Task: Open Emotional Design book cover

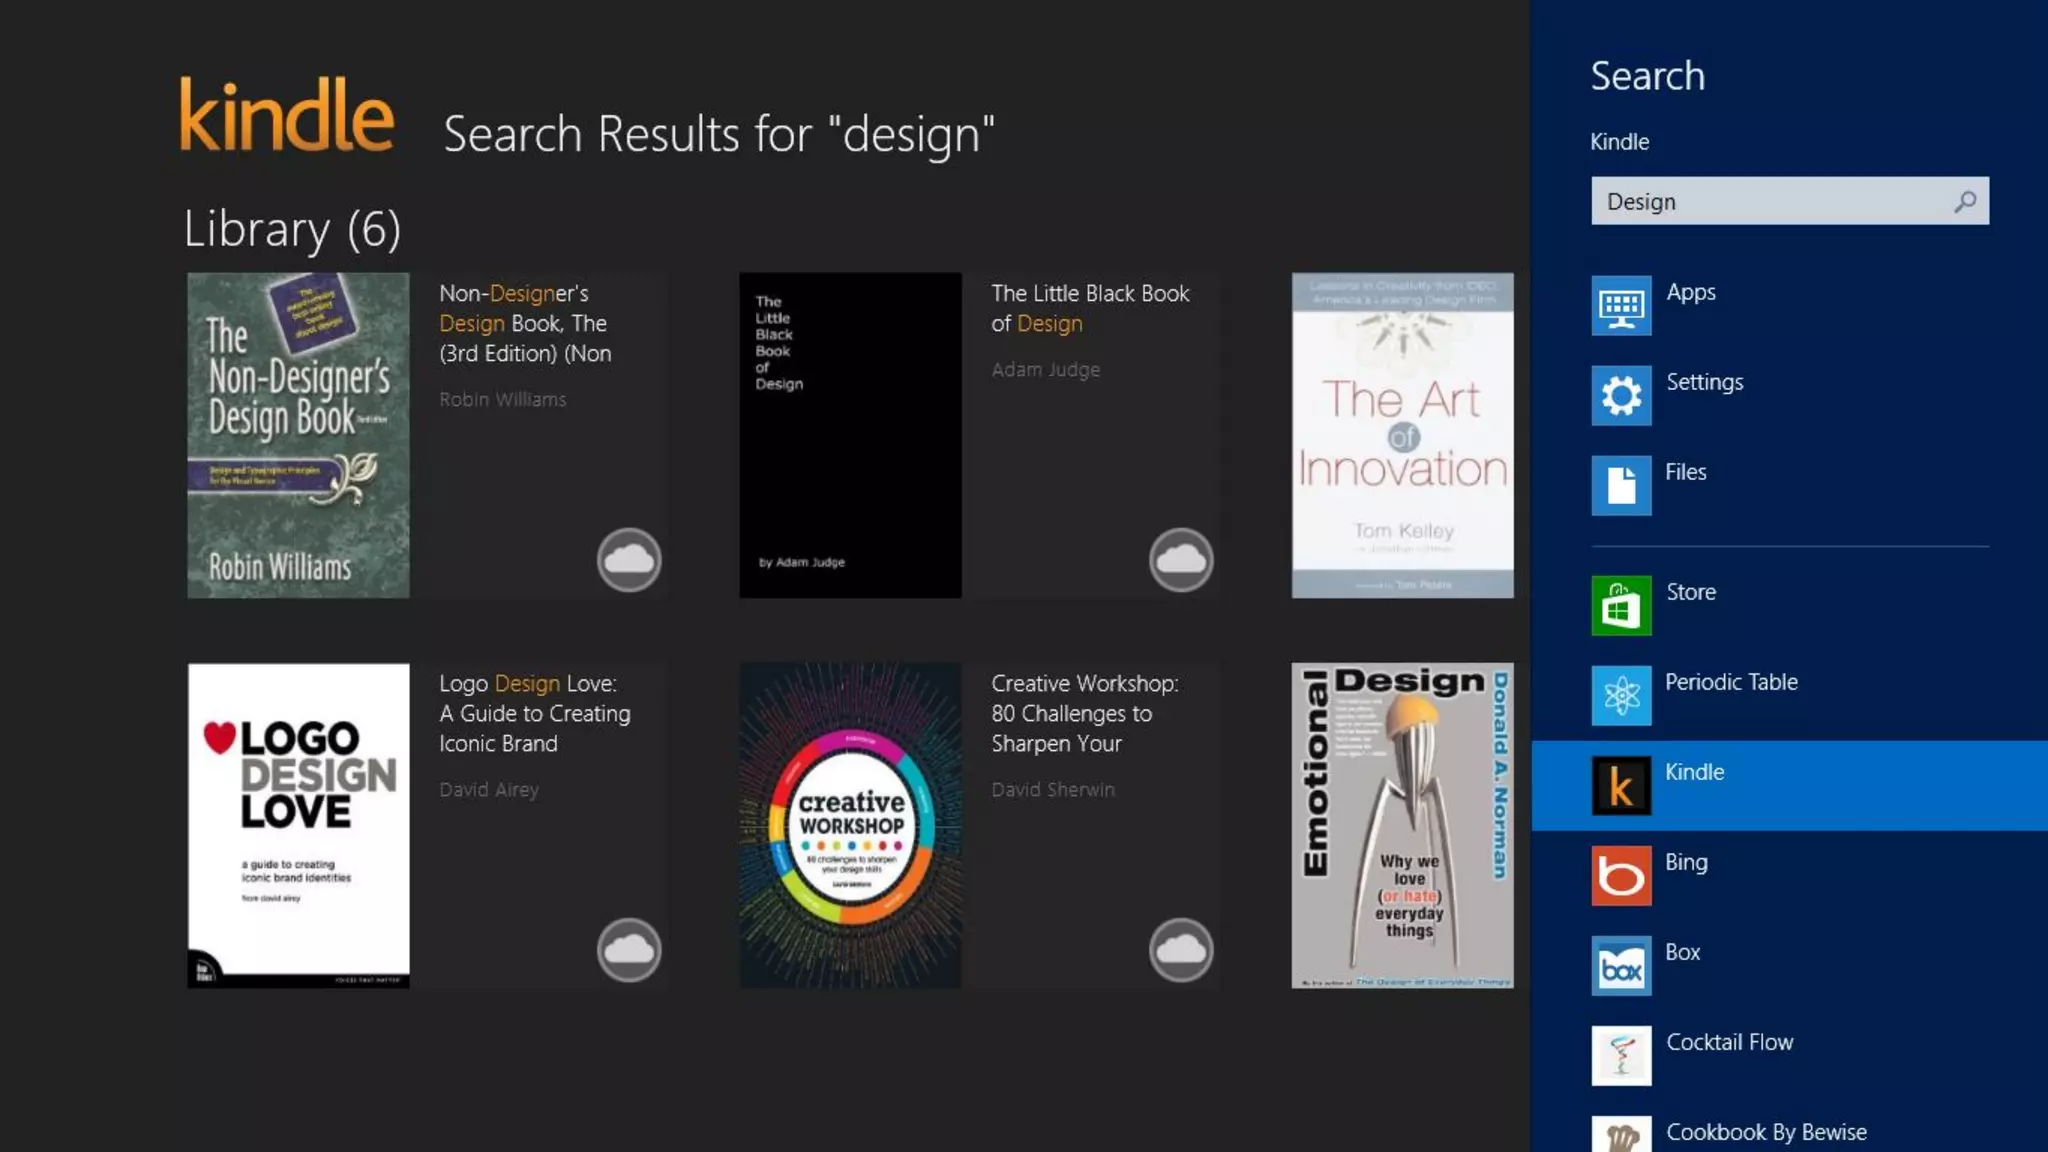Action: pos(1402,826)
